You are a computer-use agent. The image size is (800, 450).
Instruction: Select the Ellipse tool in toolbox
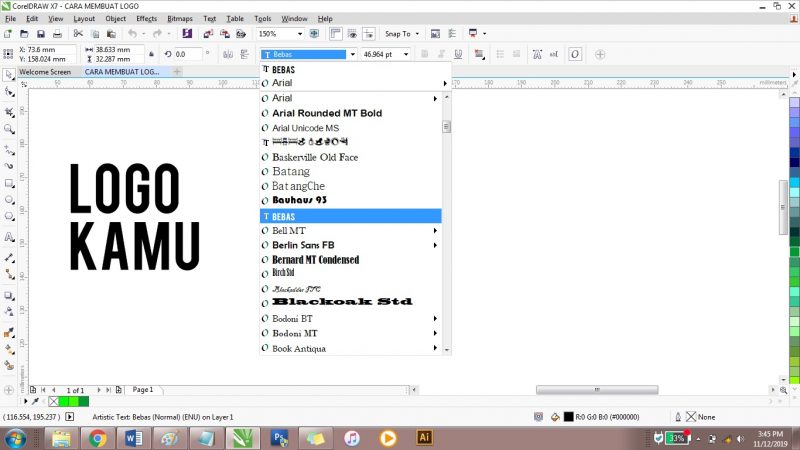9,200
